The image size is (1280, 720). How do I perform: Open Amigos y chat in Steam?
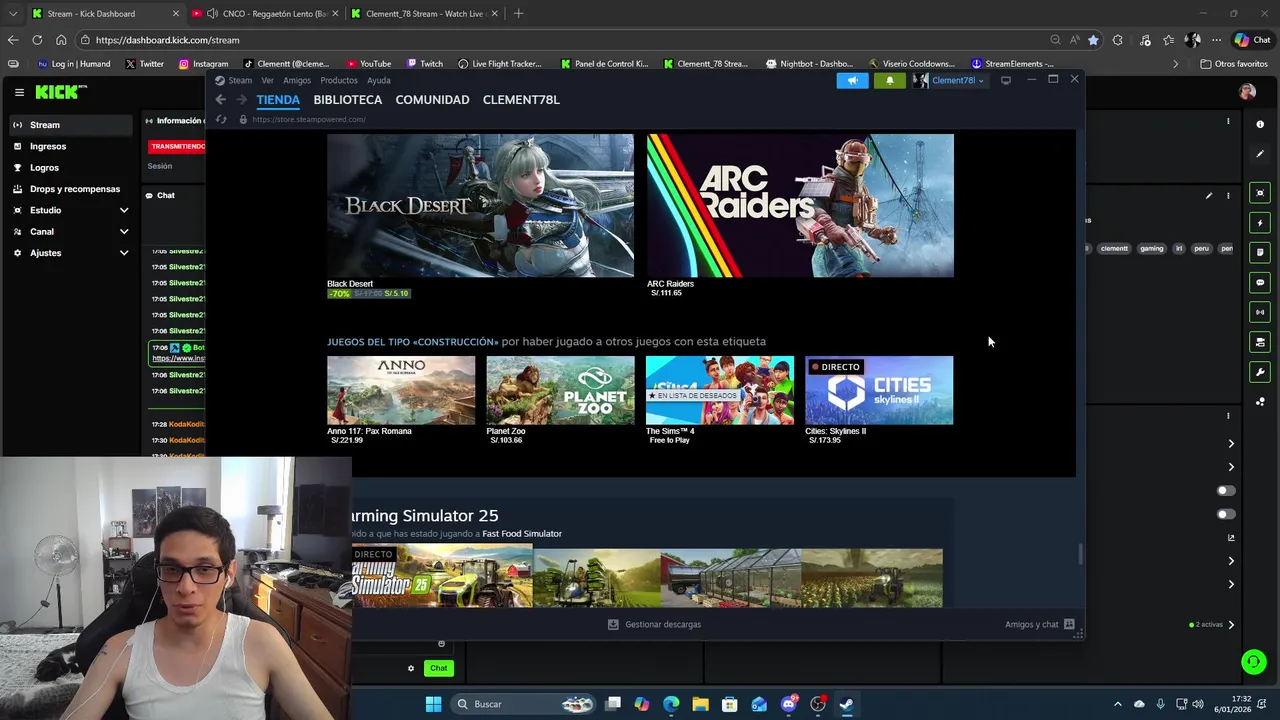pos(1040,624)
